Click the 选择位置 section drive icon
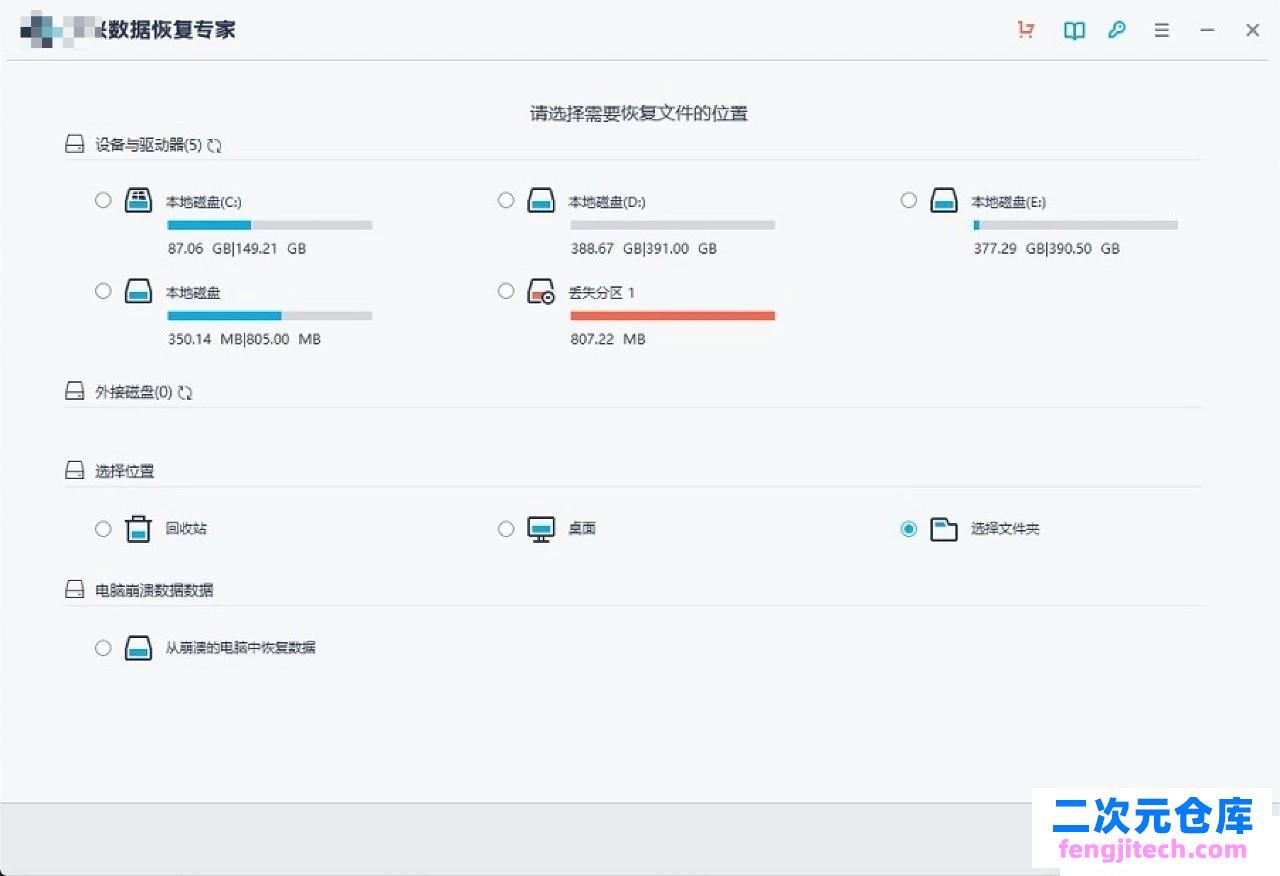This screenshot has width=1280, height=876. tap(74, 470)
